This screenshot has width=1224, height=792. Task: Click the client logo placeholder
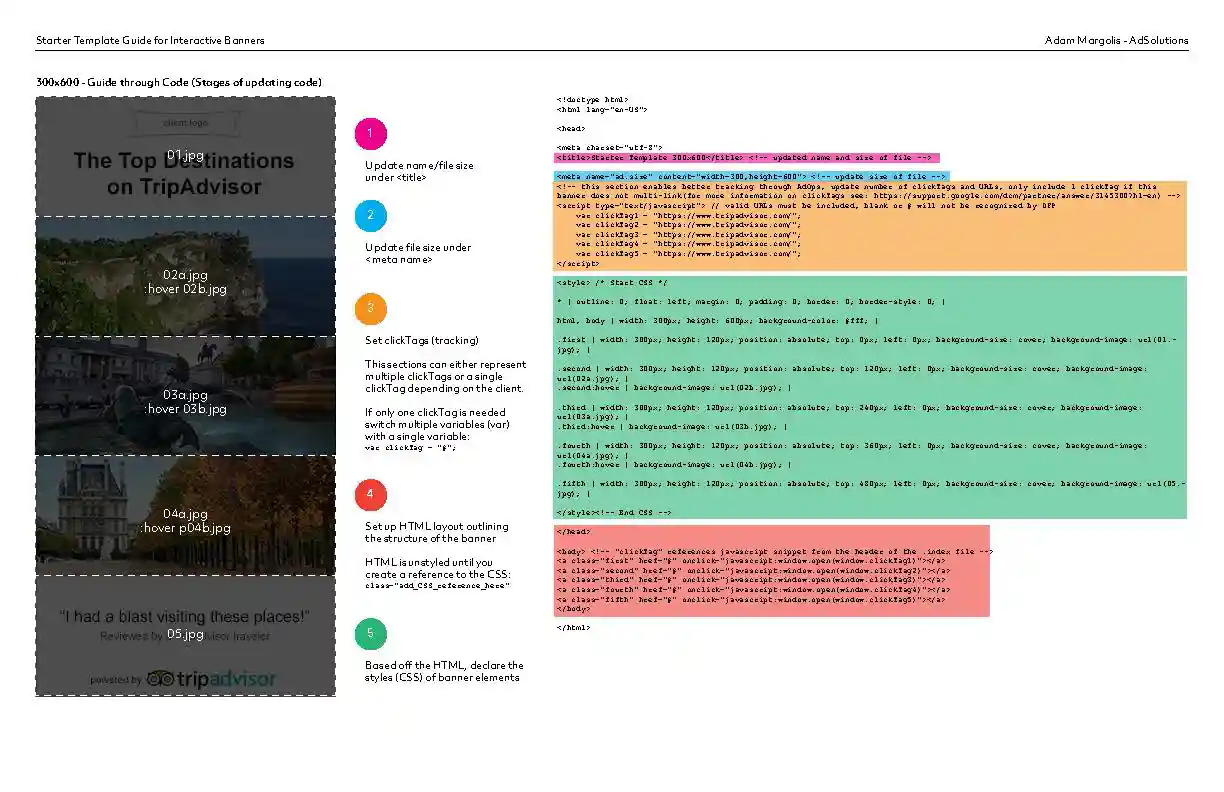[x=185, y=122]
